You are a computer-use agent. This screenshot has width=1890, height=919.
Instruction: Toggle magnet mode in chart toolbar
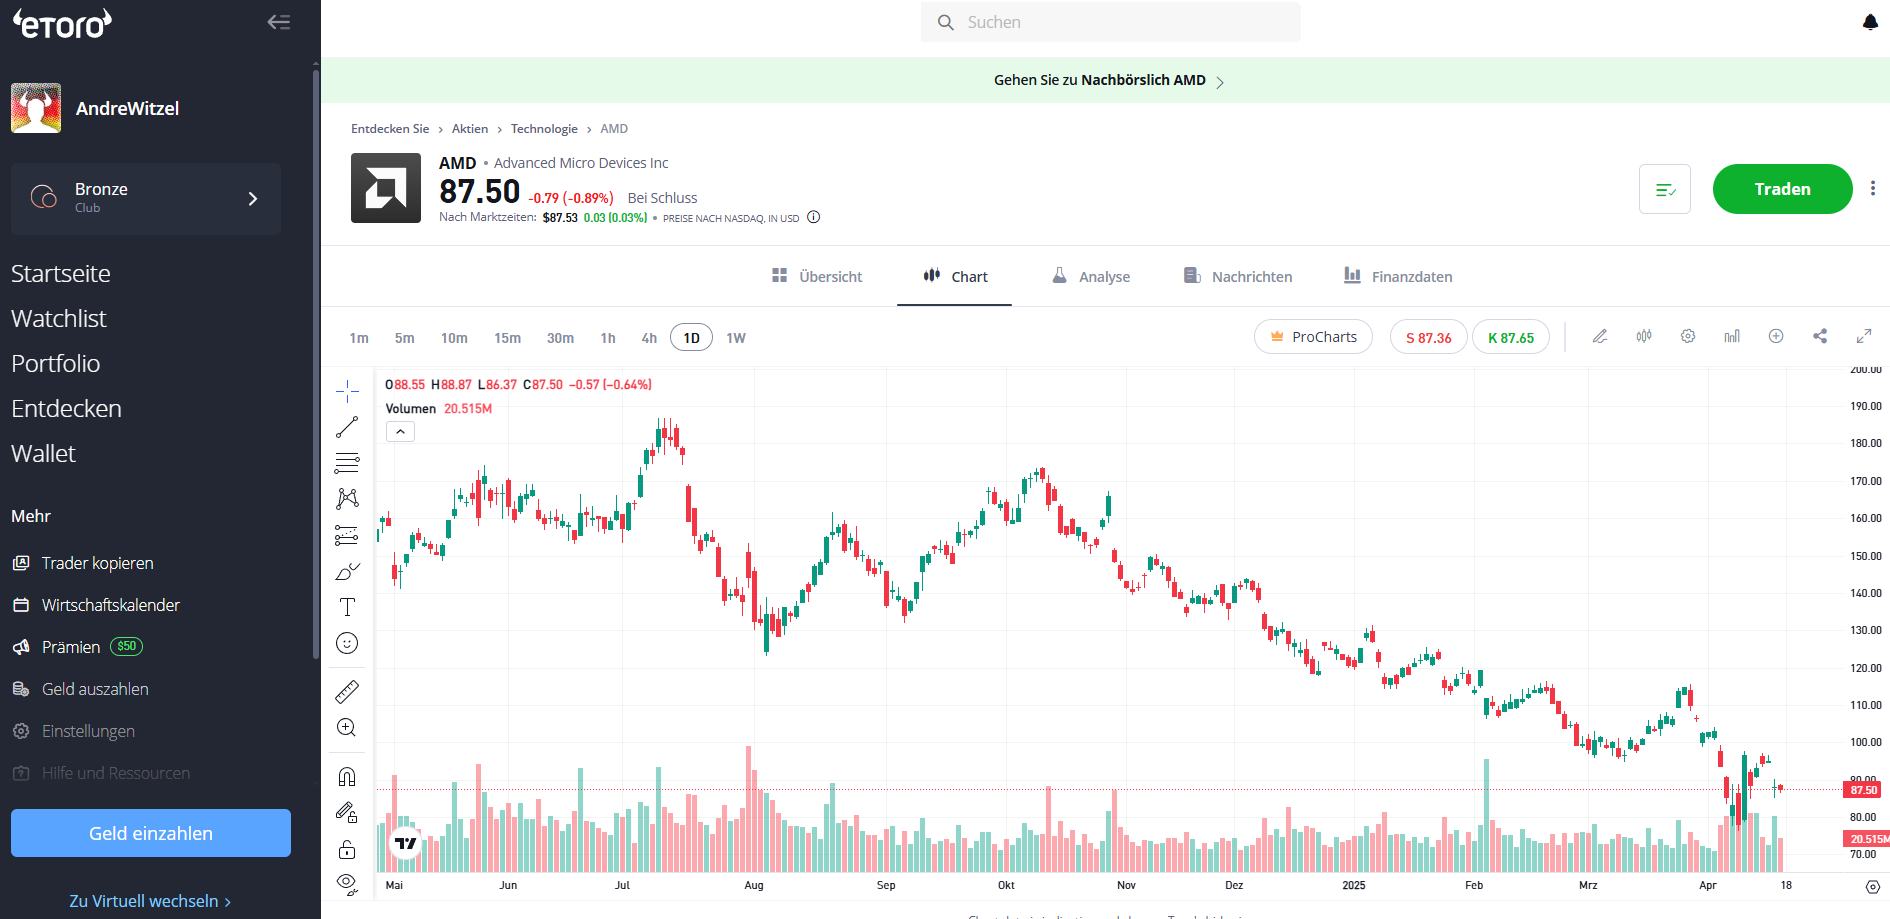[347, 776]
